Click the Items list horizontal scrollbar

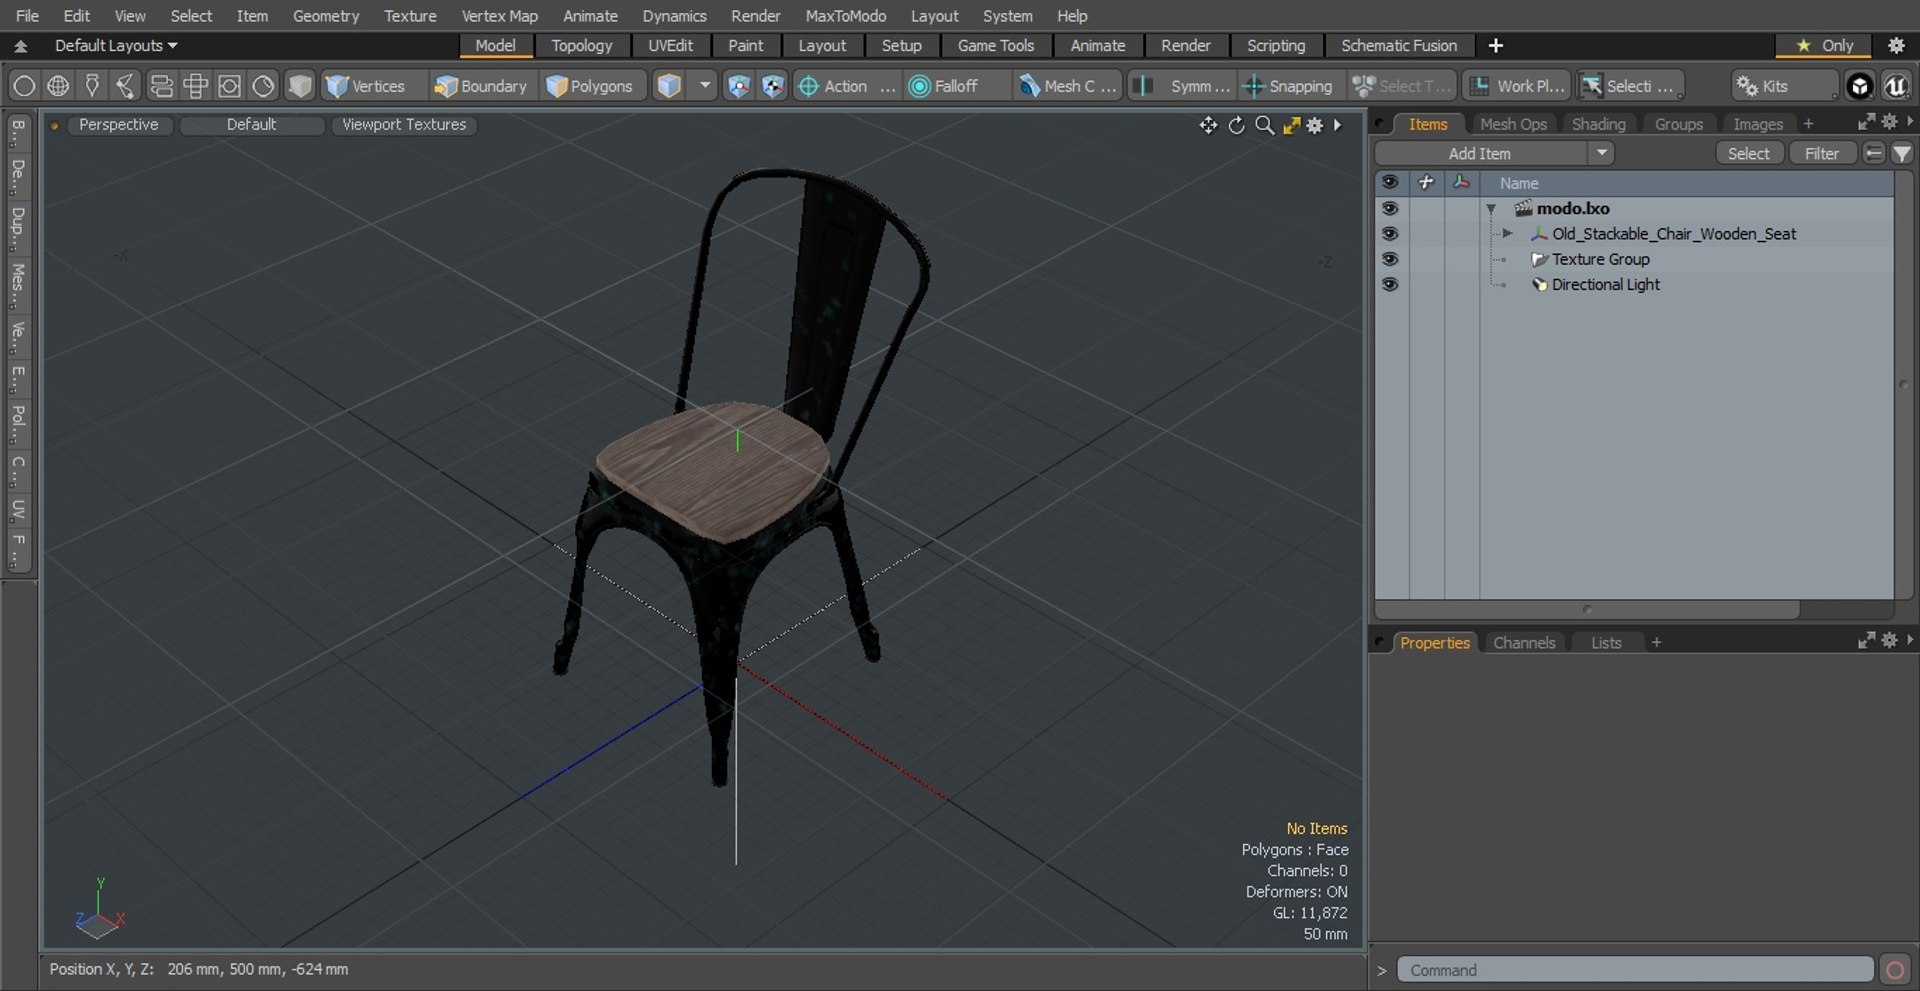[1587, 609]
